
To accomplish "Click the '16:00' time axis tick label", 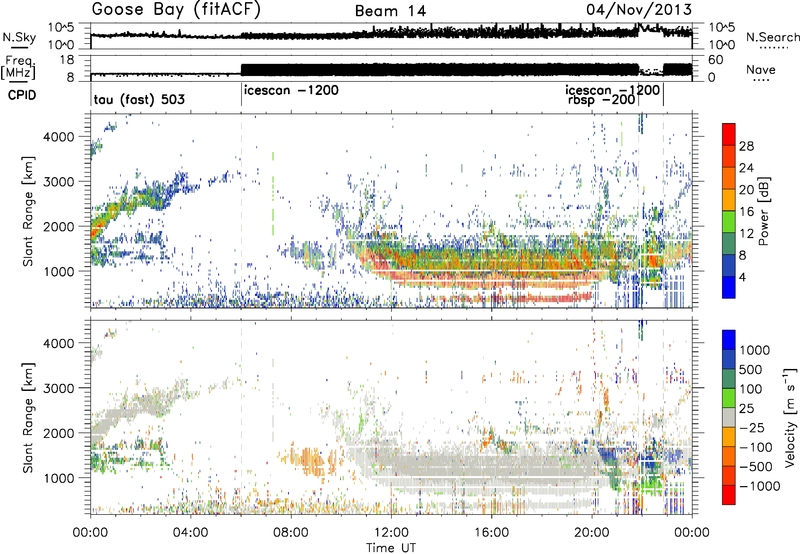I will click(x=491, y=533).
